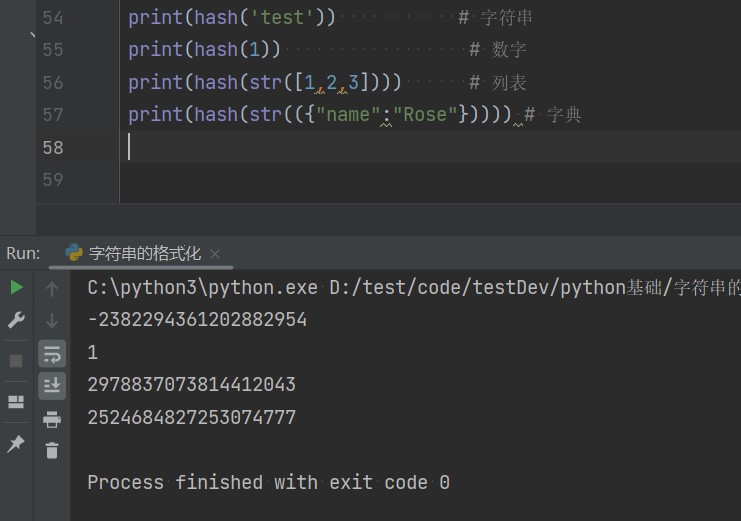Viewport: 741px width, 521px height.
Task: Click gutter line number 54
Action: tap(53, 18)
